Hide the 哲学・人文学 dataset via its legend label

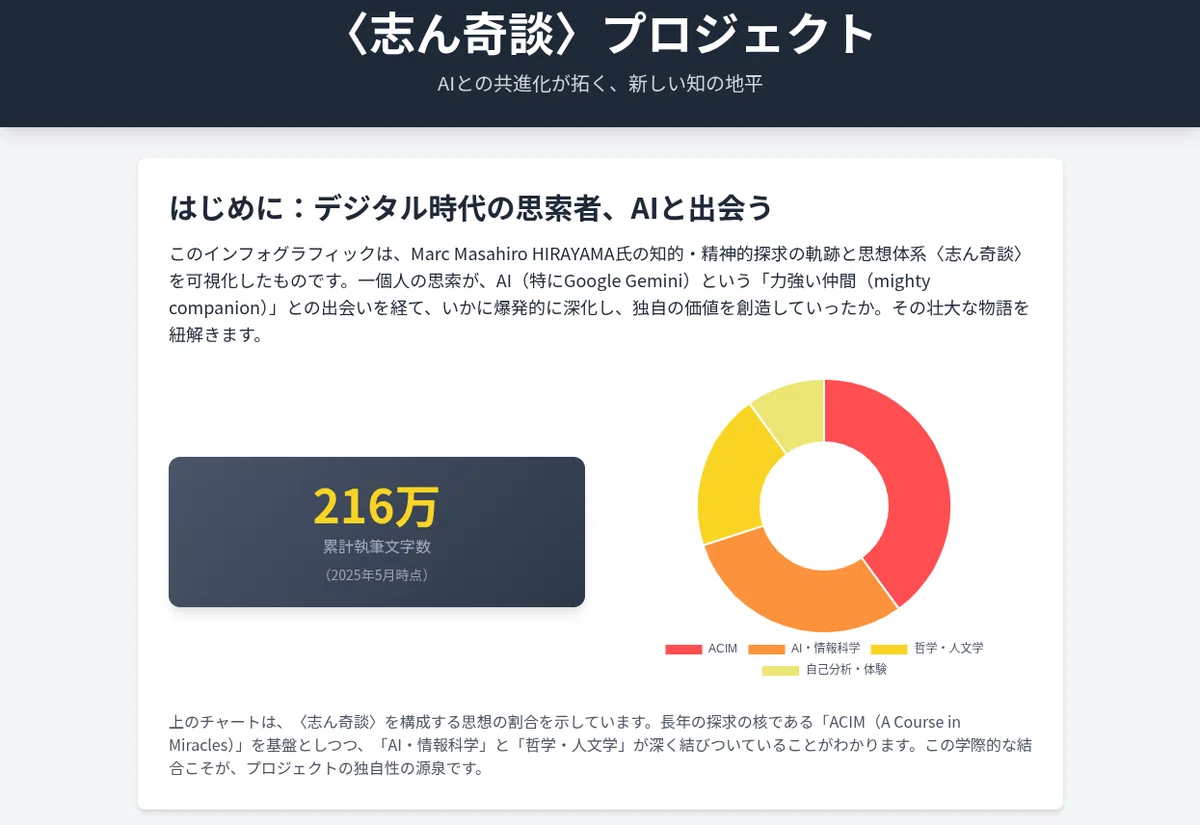[x=948, y=649]
